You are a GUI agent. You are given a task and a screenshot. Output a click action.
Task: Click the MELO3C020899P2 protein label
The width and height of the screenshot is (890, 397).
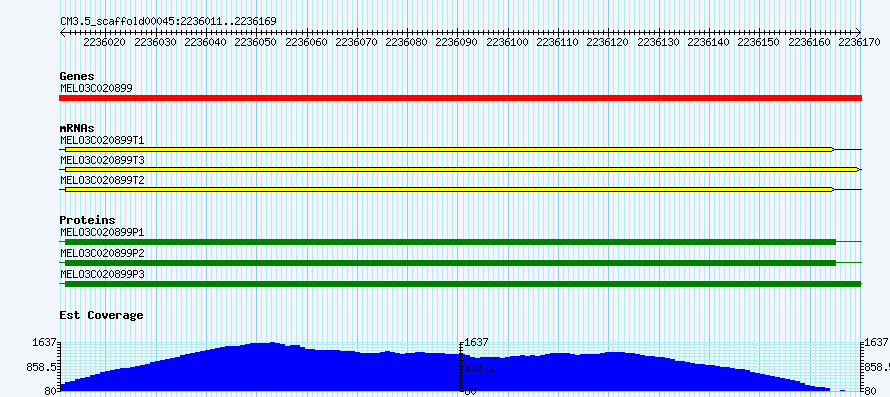[x=102, y=253]
